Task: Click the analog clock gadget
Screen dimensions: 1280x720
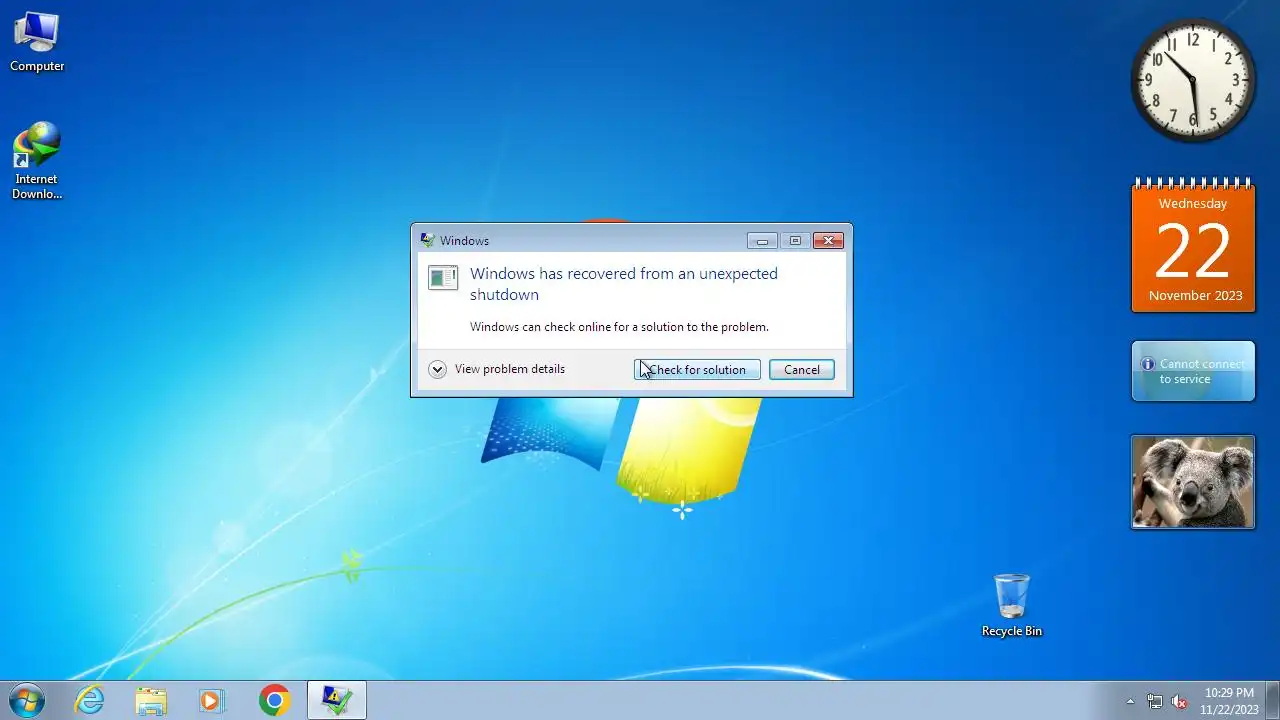Action: [1193, 80]
